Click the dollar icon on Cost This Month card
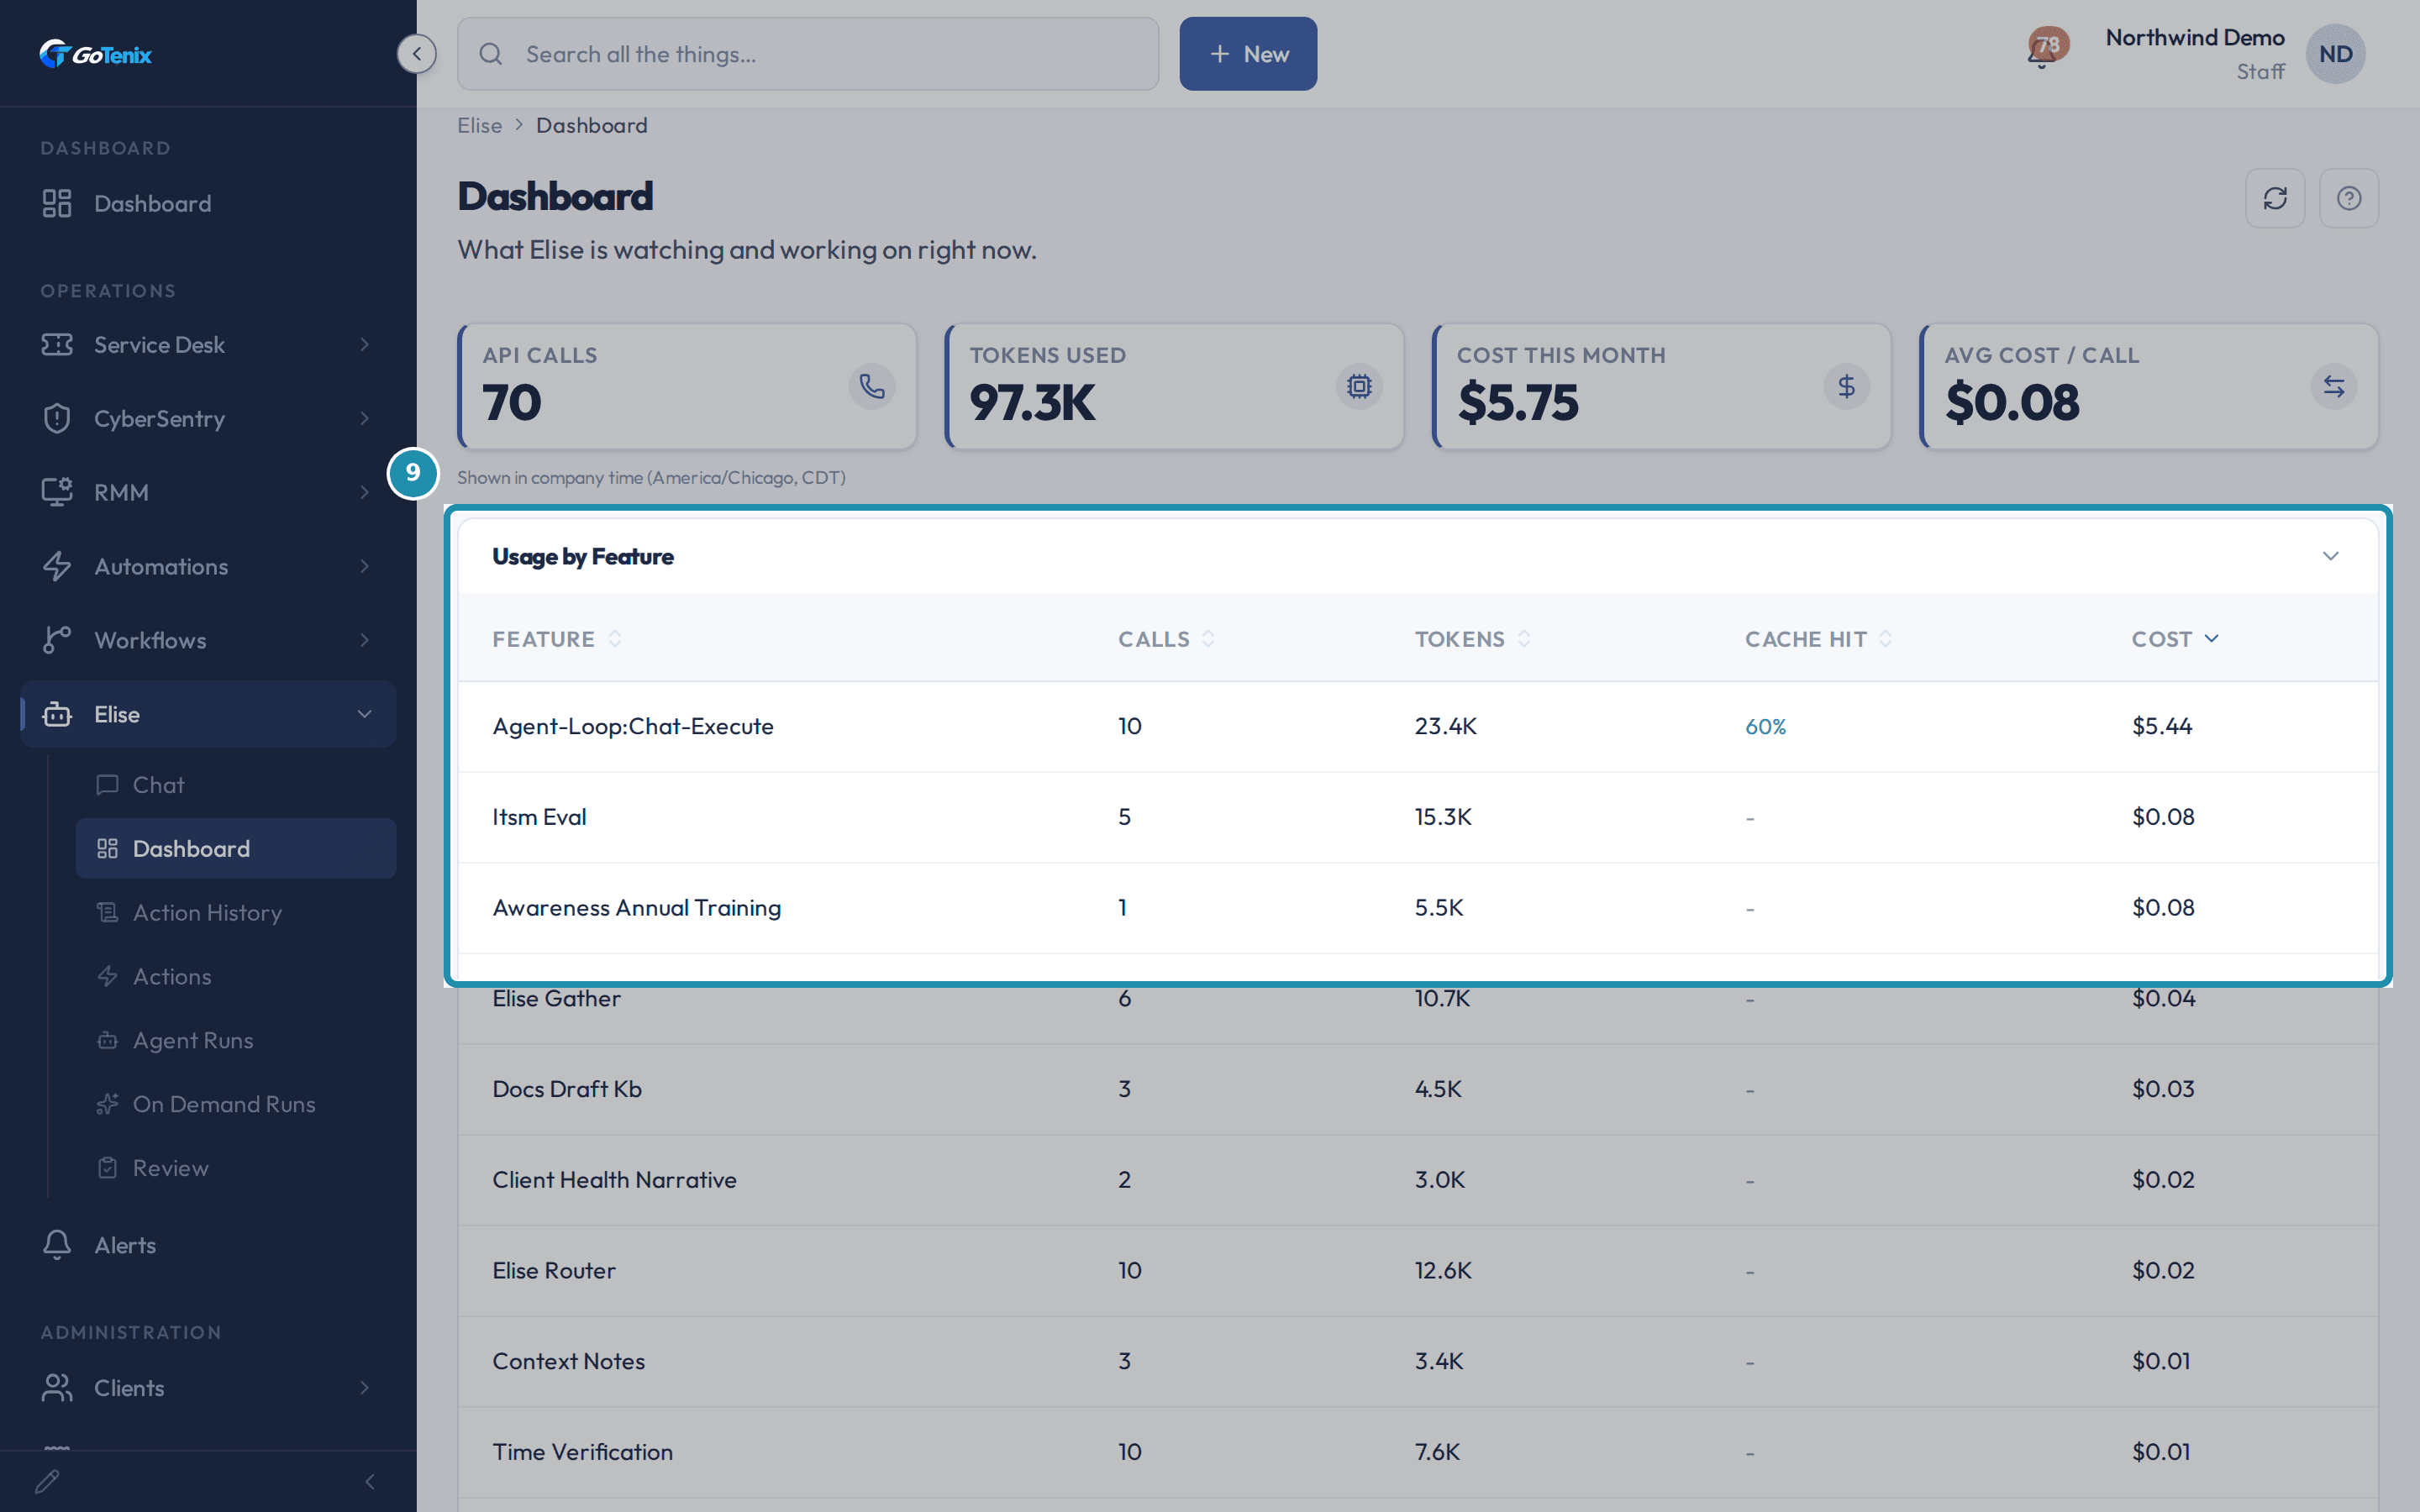 [1846, 386]
